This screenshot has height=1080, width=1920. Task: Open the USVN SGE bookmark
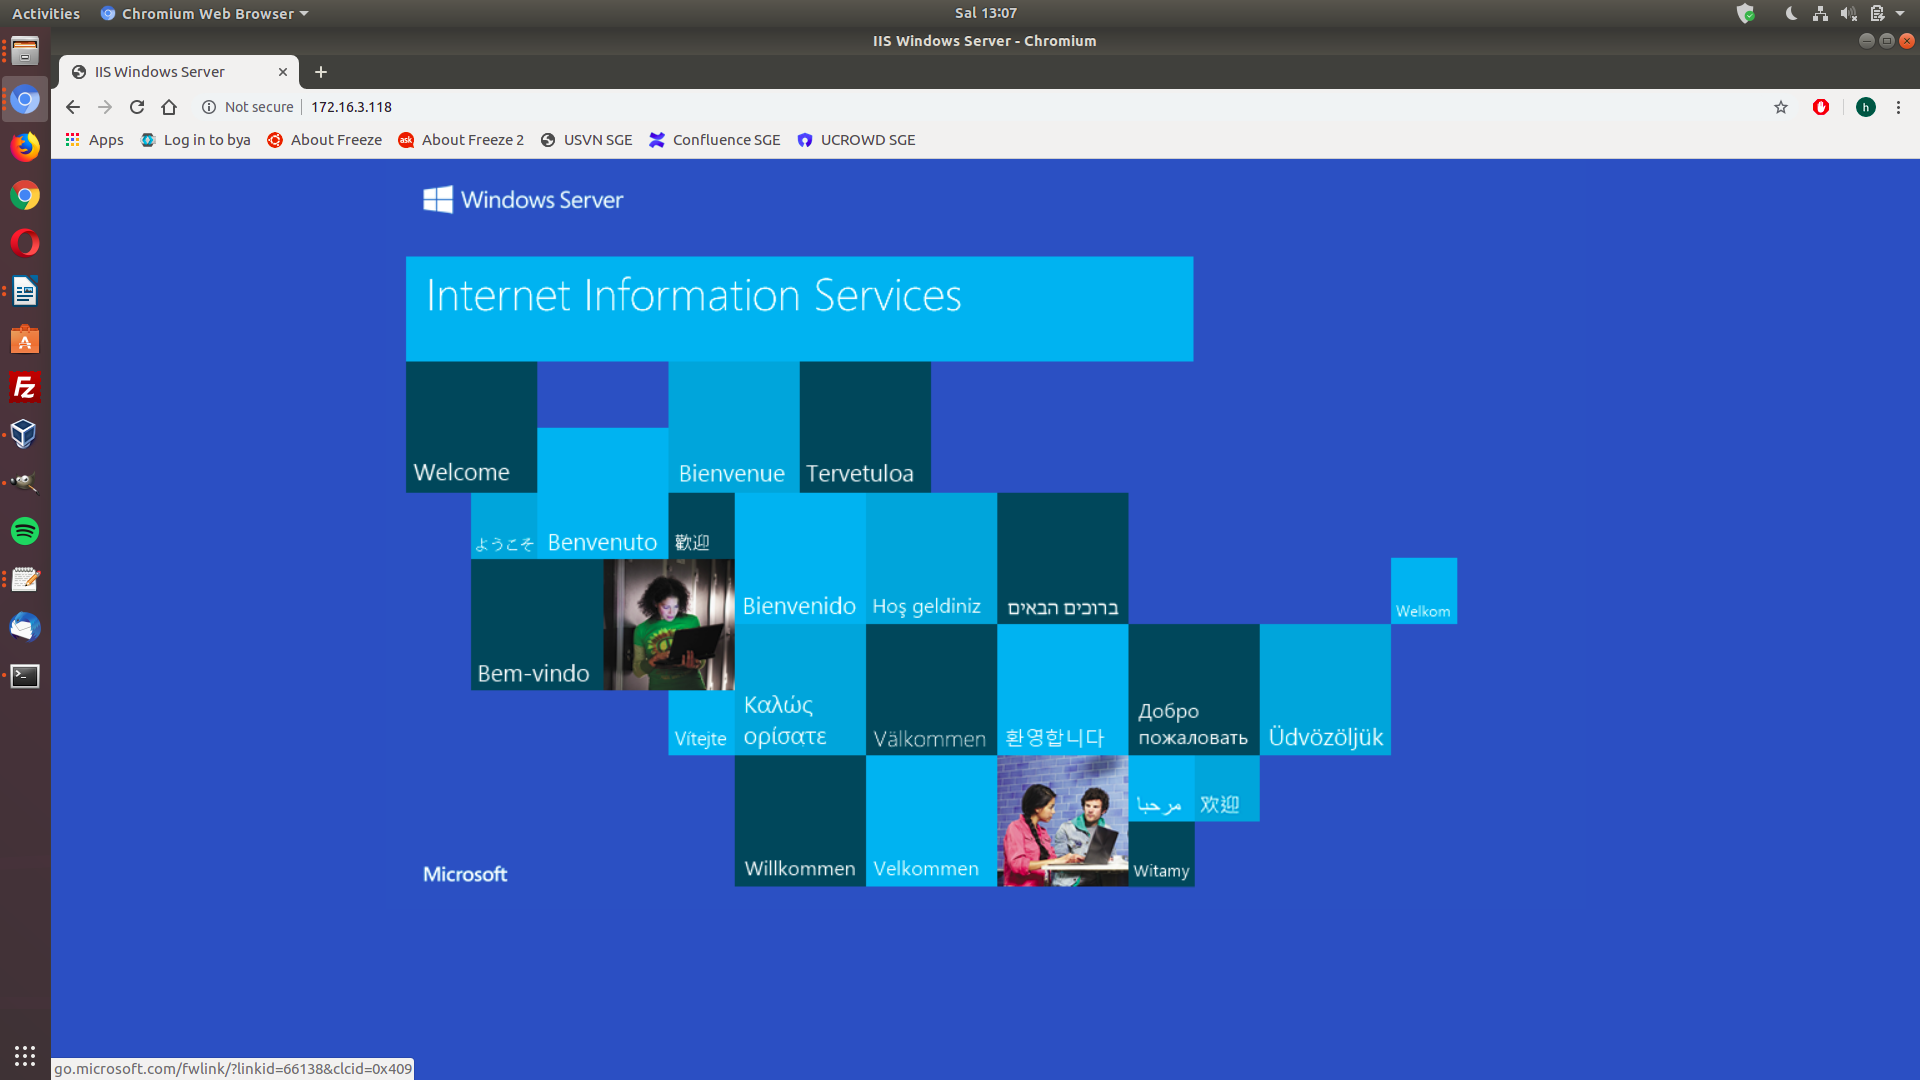pos(586,140)
